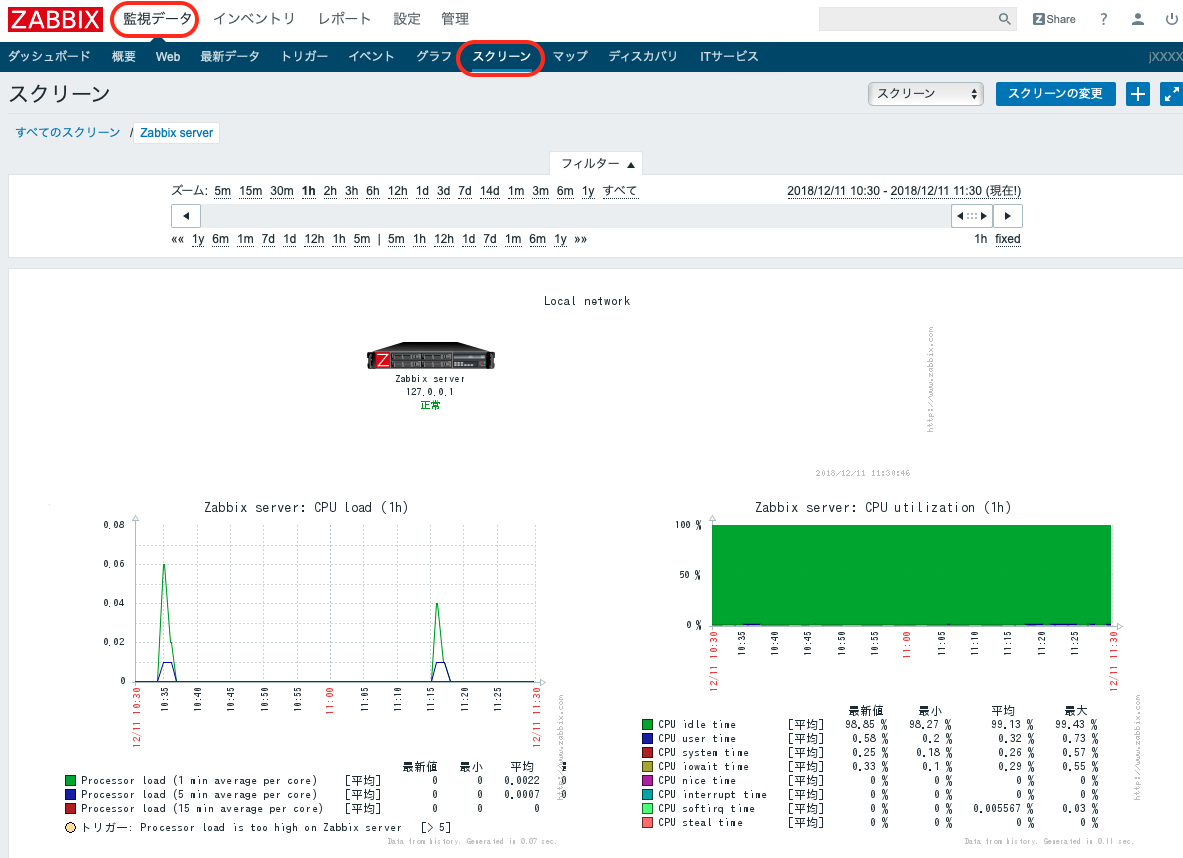Open the Zabbix Share link icon

click(1054, 19)
